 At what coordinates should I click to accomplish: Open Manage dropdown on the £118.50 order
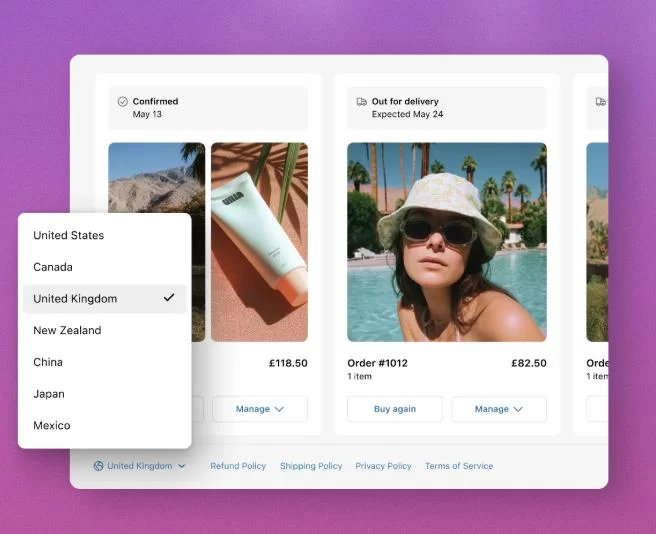pyautogui.click(x=259, y=409)
